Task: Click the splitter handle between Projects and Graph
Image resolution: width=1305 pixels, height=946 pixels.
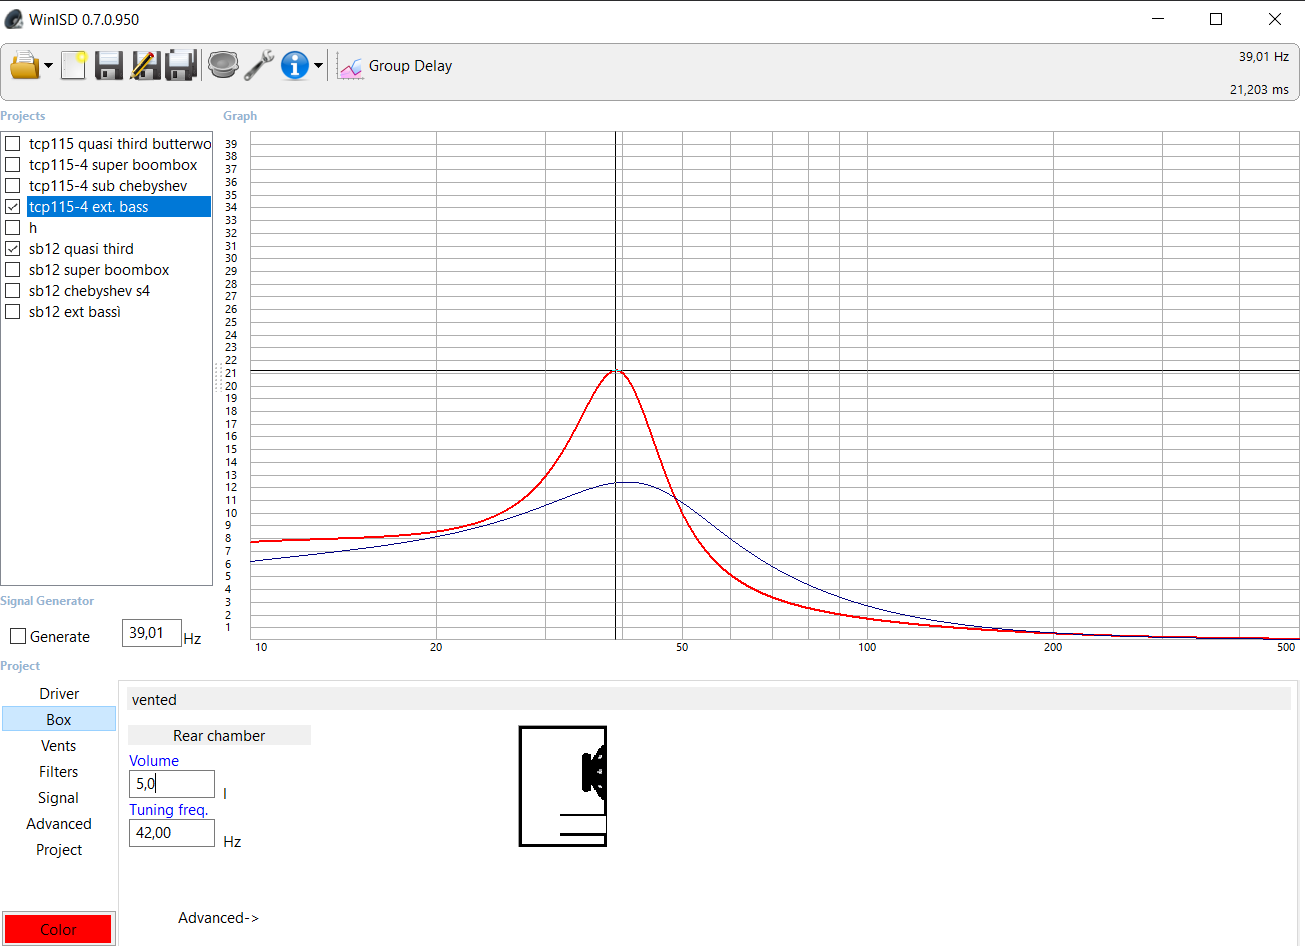Action: tap(217, 377)
